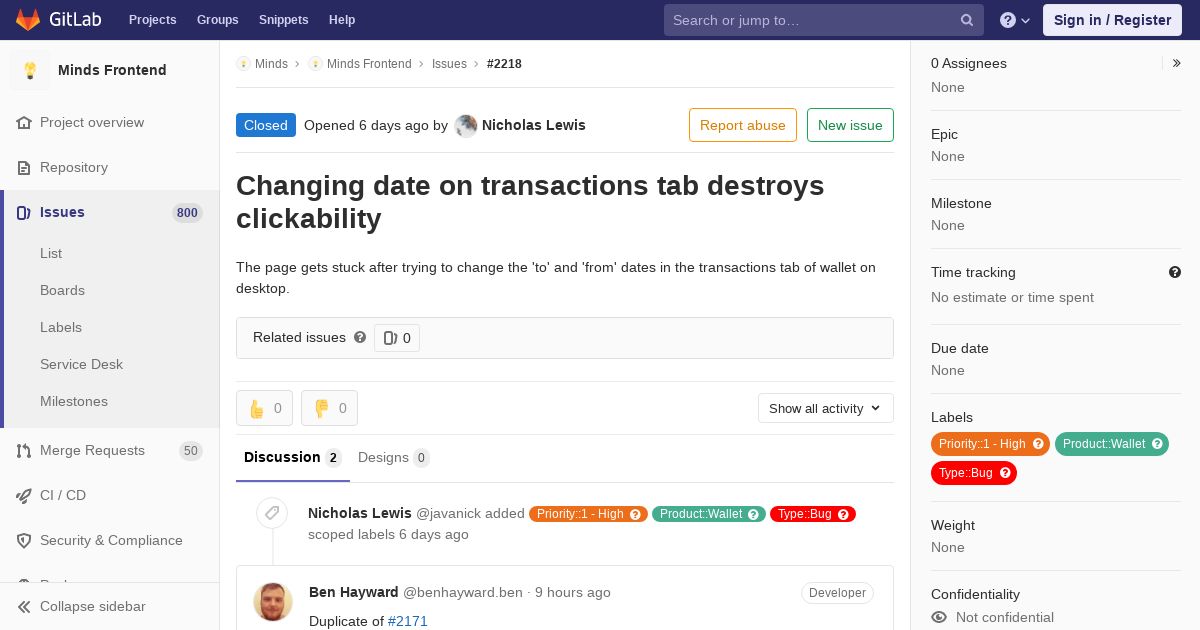Click the Project overview home icon

24,122
